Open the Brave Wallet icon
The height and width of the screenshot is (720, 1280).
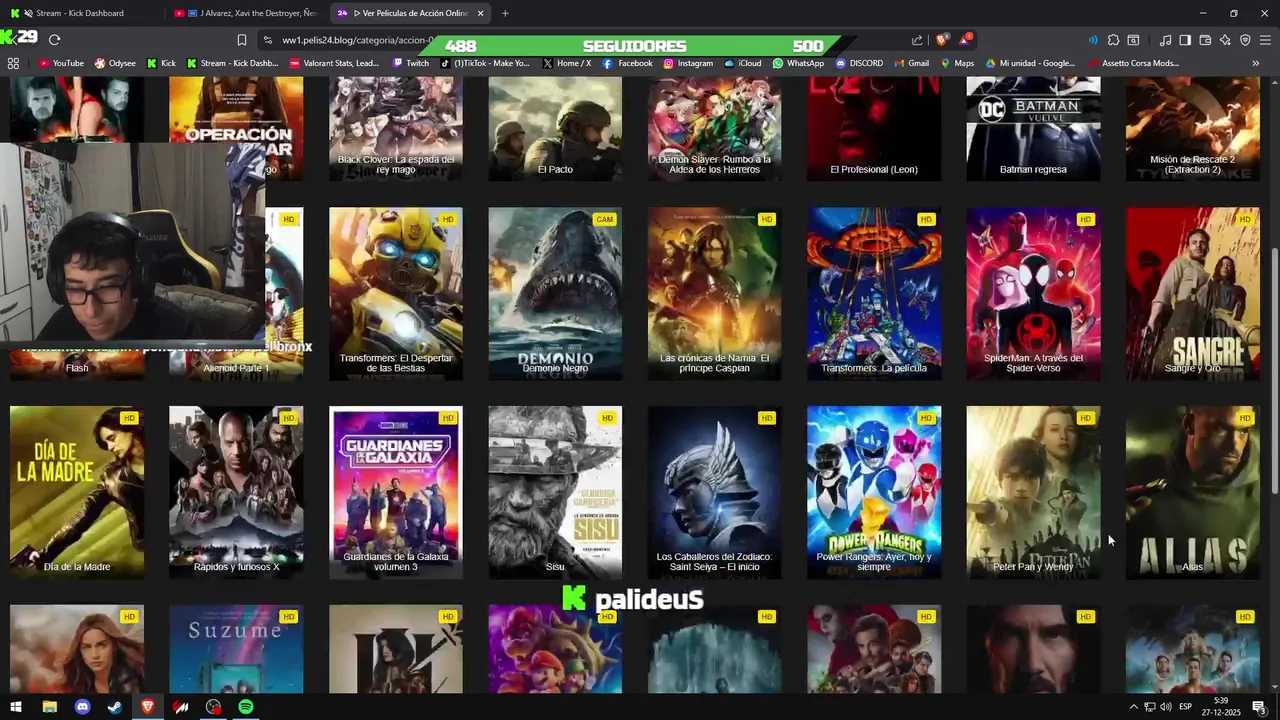(x=1205, y=40)
